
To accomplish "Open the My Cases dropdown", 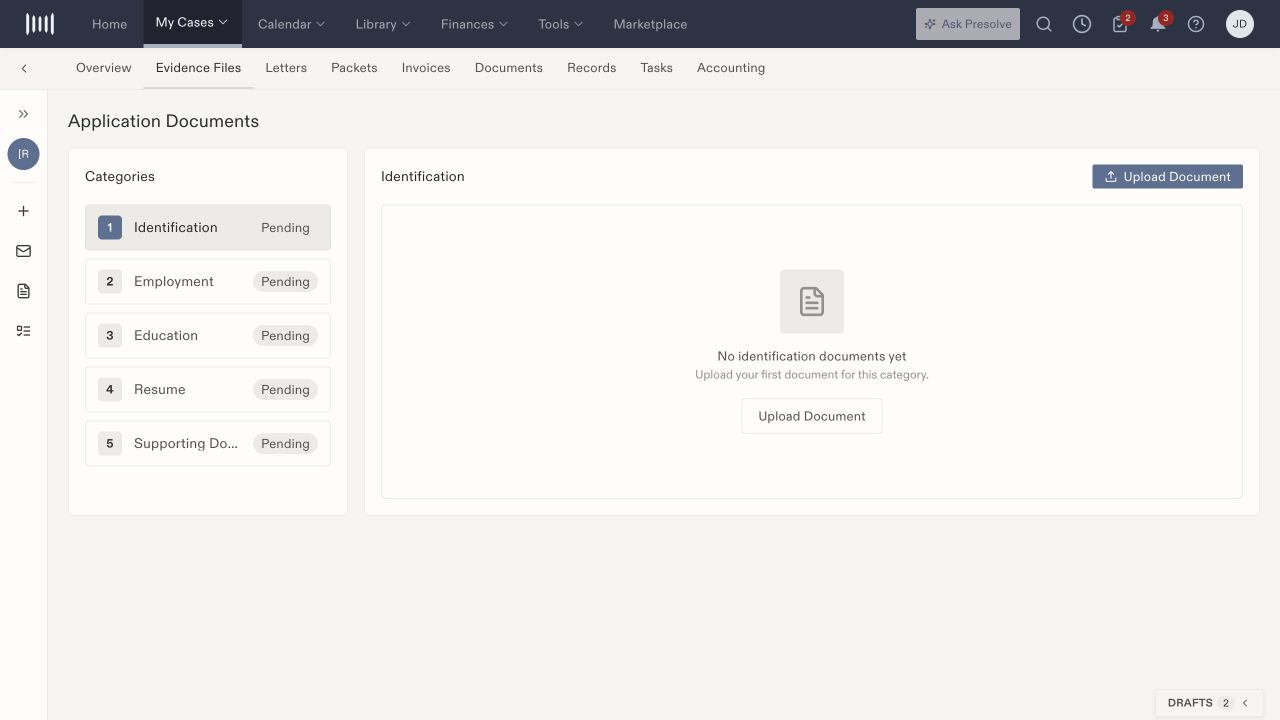I will [192, 23].
